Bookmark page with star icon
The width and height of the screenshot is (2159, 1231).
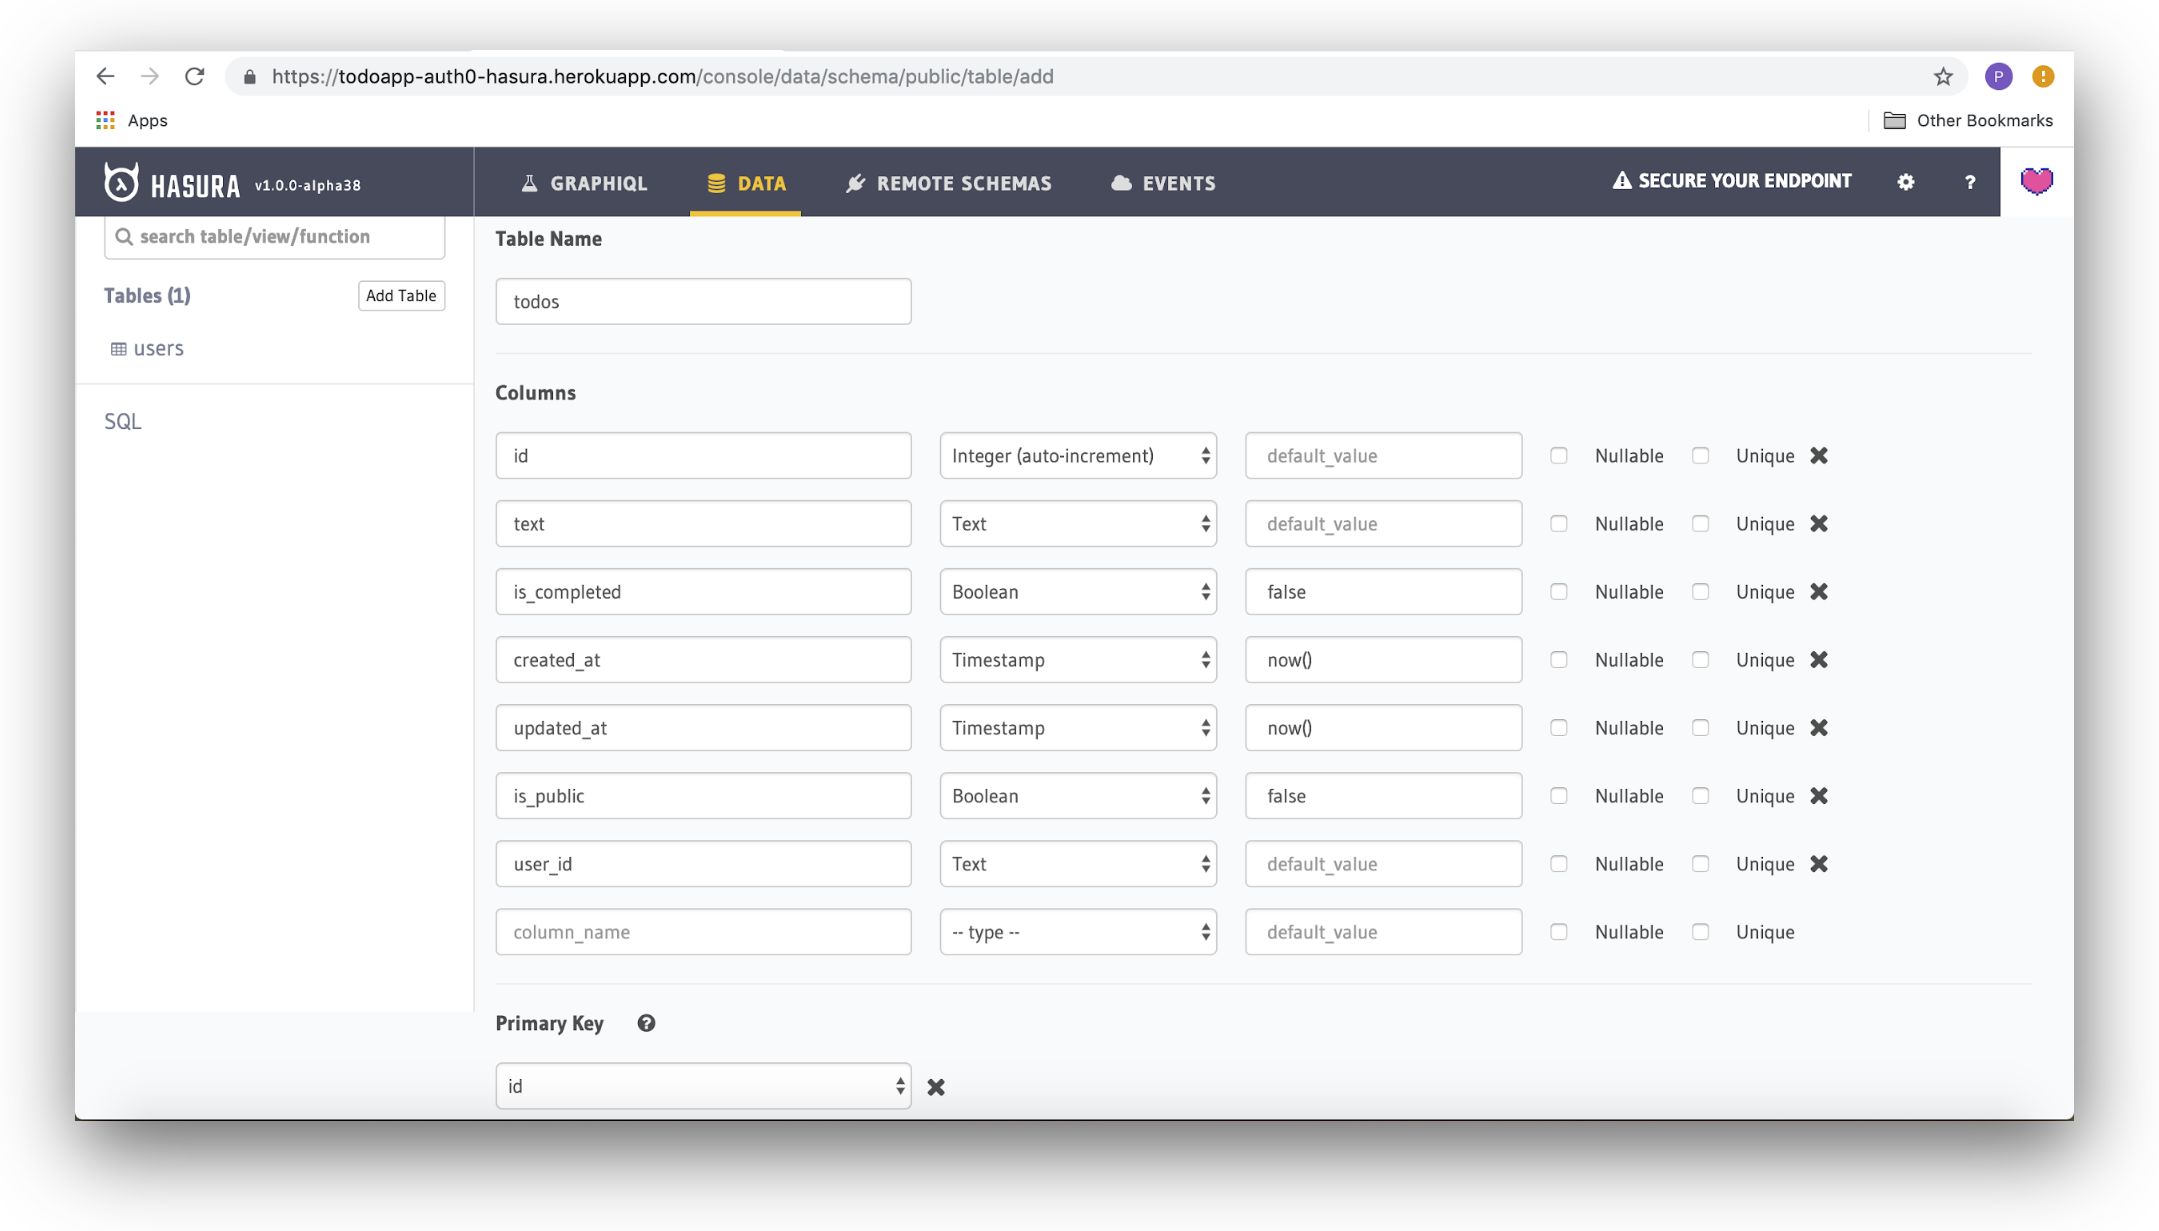point(1943,76)
